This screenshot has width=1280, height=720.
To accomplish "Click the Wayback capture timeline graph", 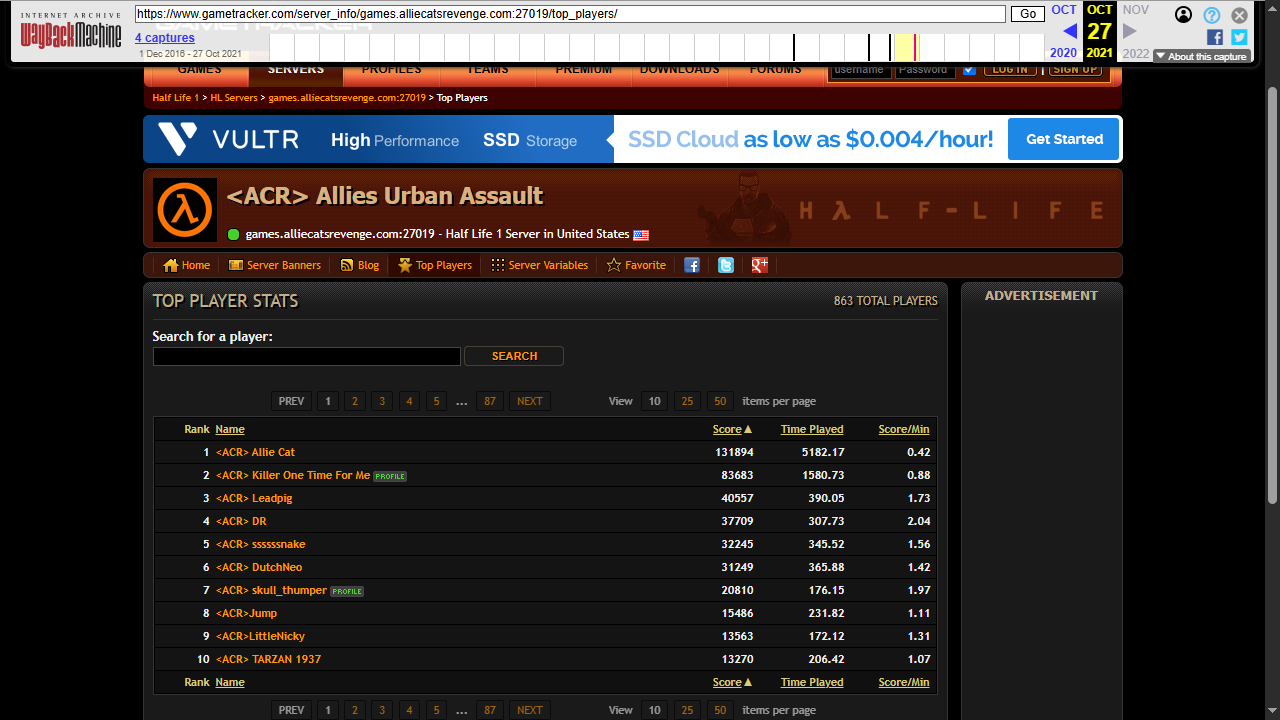I will [x=657, y=47].
